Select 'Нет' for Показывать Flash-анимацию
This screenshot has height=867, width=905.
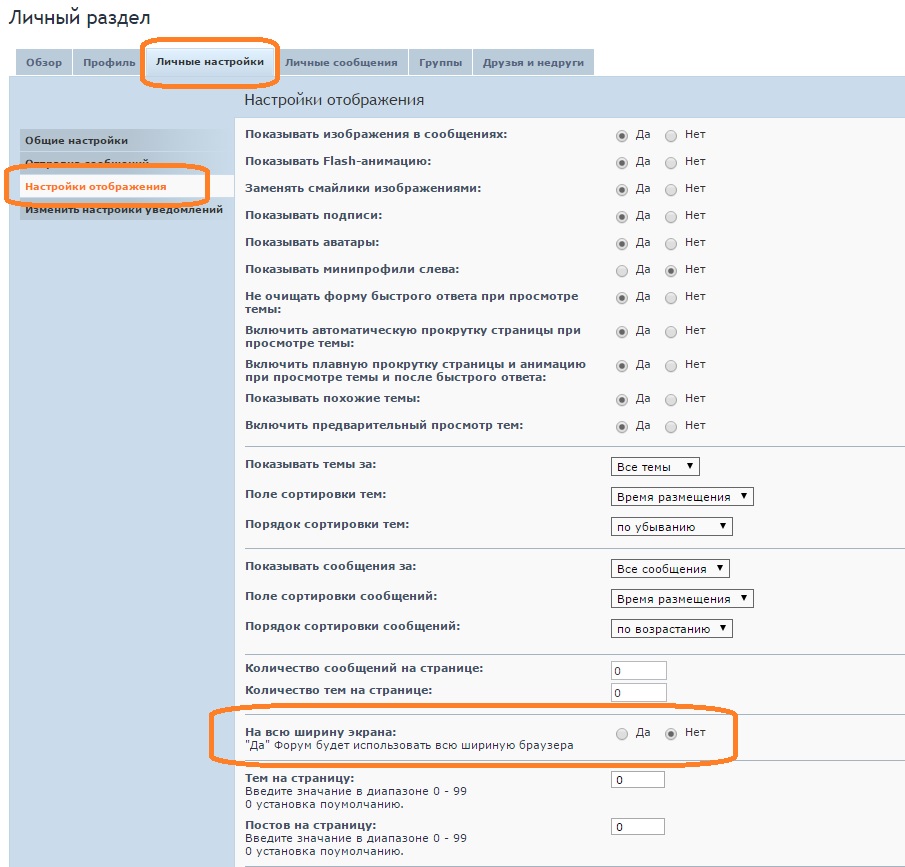(671, 162)
